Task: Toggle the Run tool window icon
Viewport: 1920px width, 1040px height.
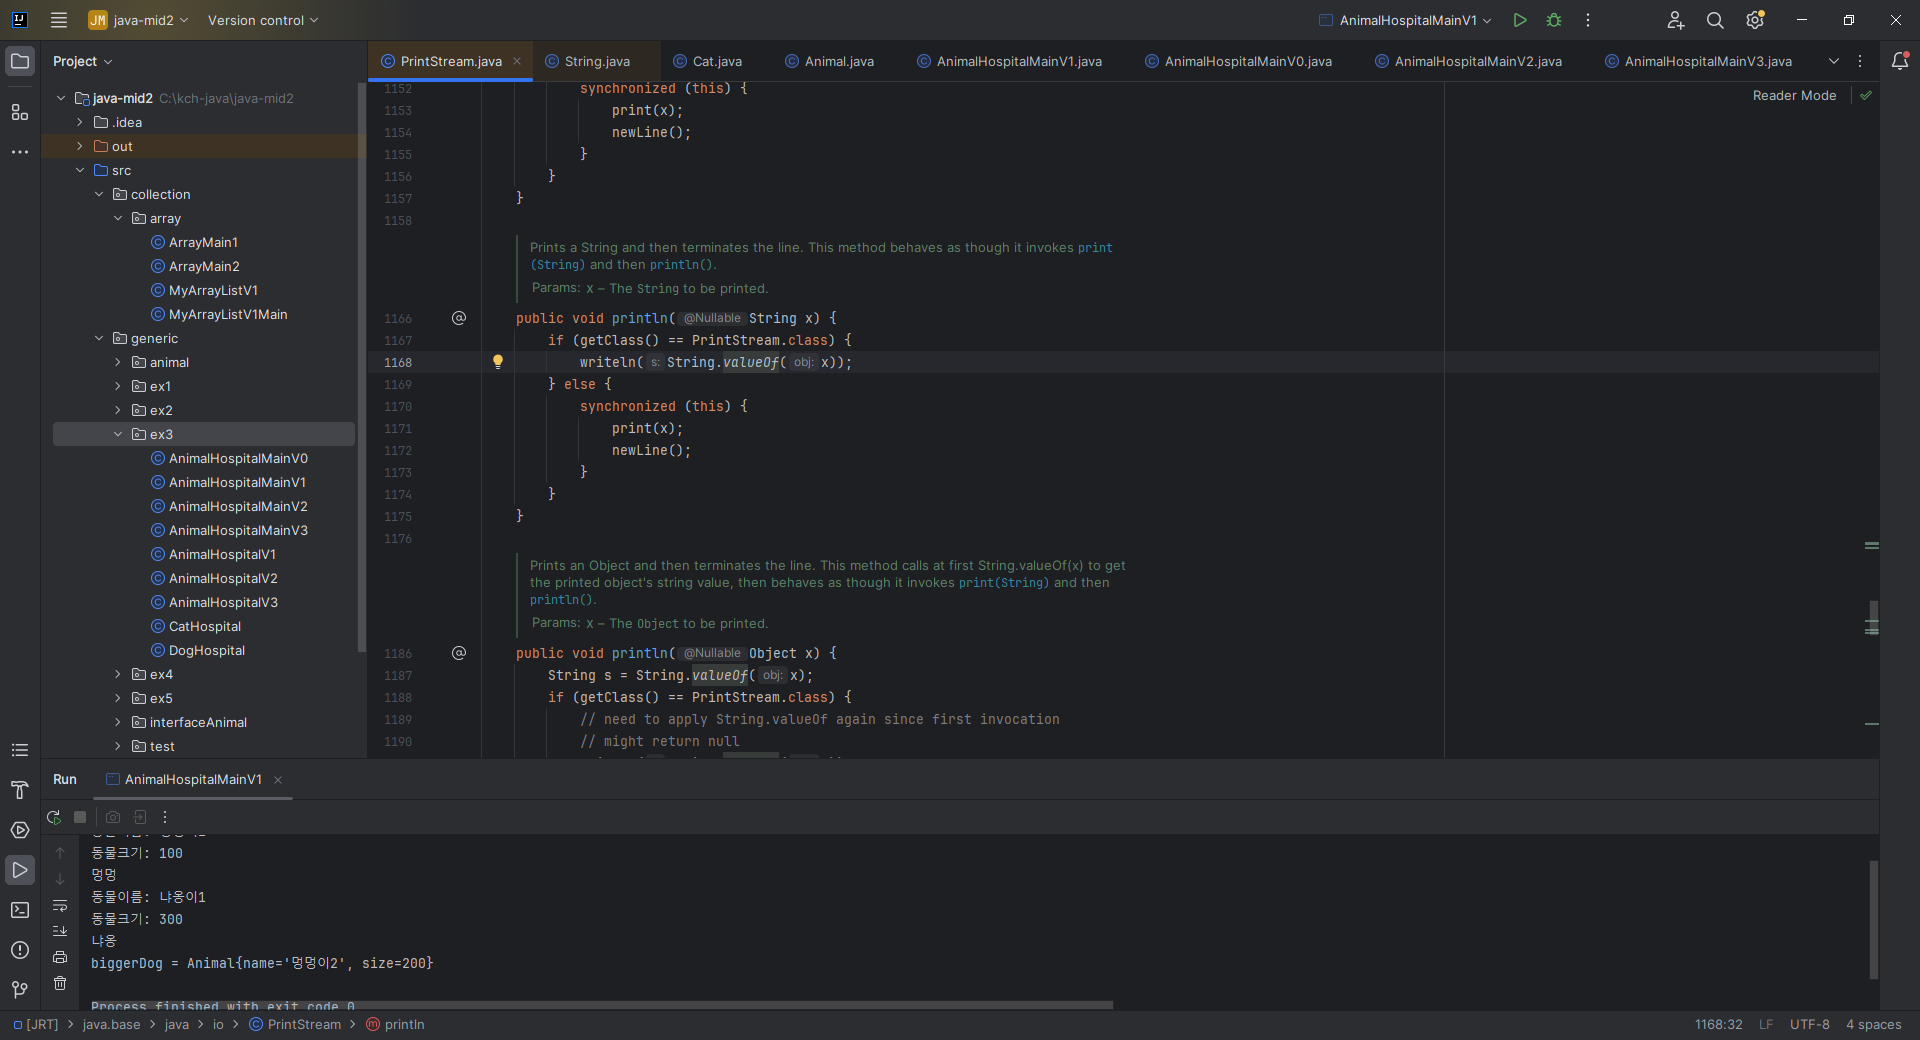Action: tap(20, 870)
